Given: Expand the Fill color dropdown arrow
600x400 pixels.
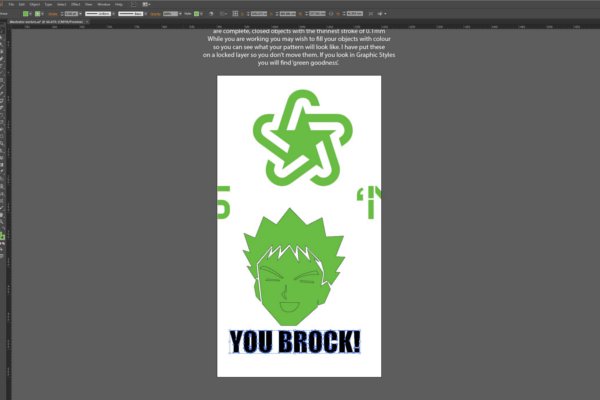Looking at the screenshot, I should [30, 14].
